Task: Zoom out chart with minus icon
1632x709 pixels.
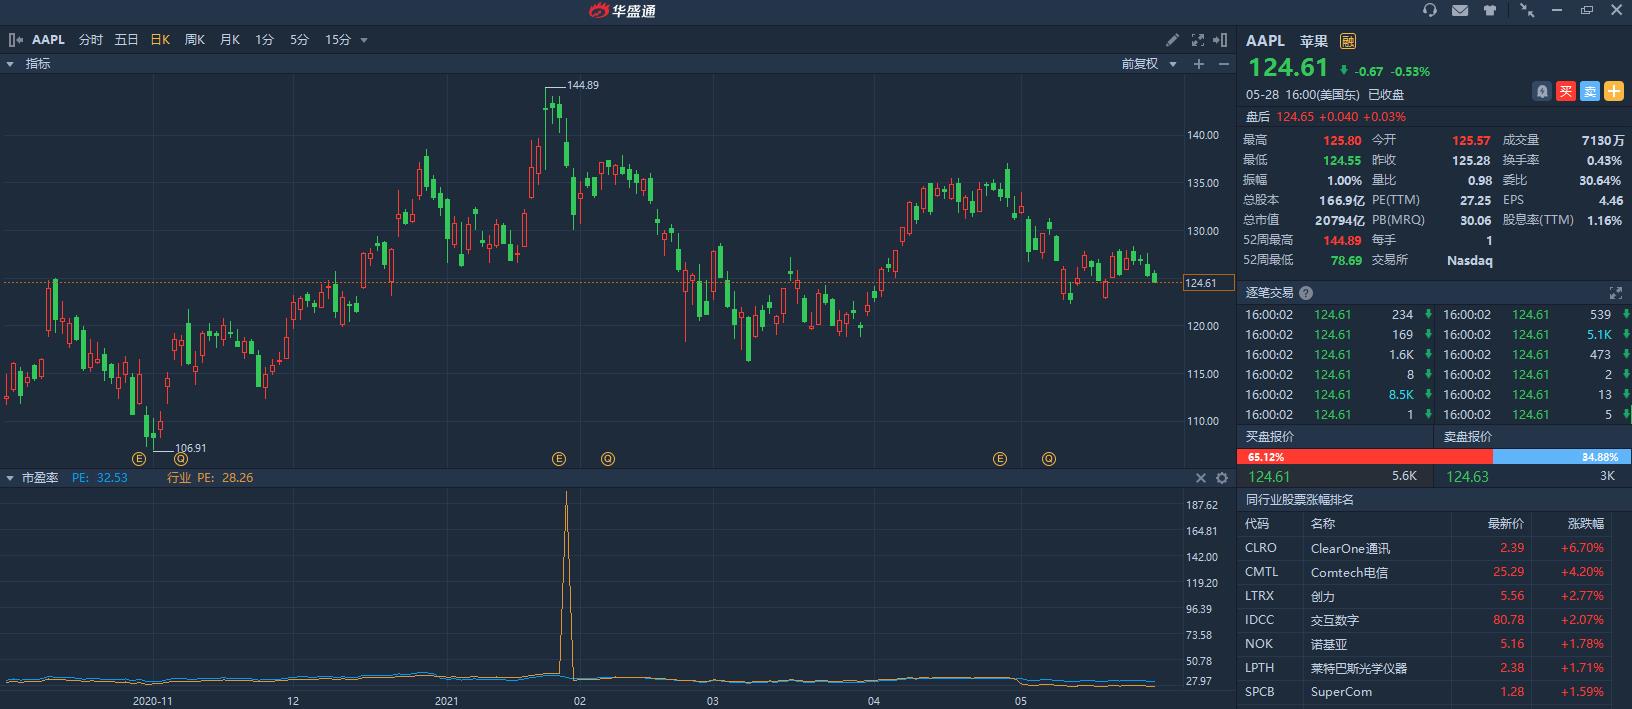Action: coord(1224,64)
